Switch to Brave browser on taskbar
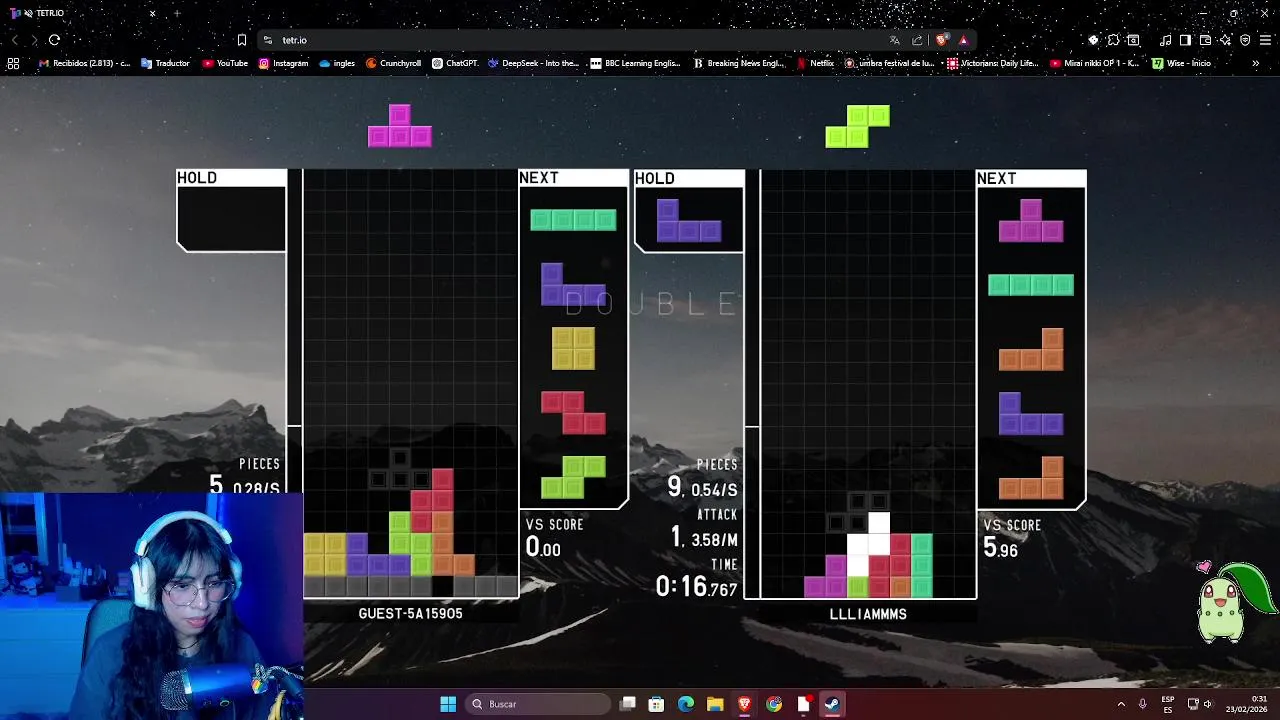Image resolution: width=1280 pixels, height=720 pixels. (744, 704)
